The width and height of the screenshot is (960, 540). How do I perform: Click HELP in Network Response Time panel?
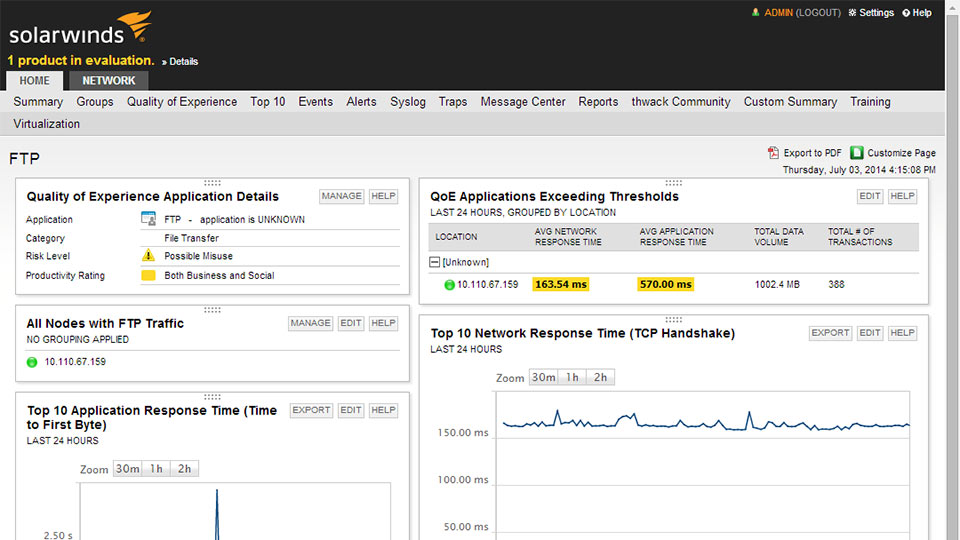[902, 332]
